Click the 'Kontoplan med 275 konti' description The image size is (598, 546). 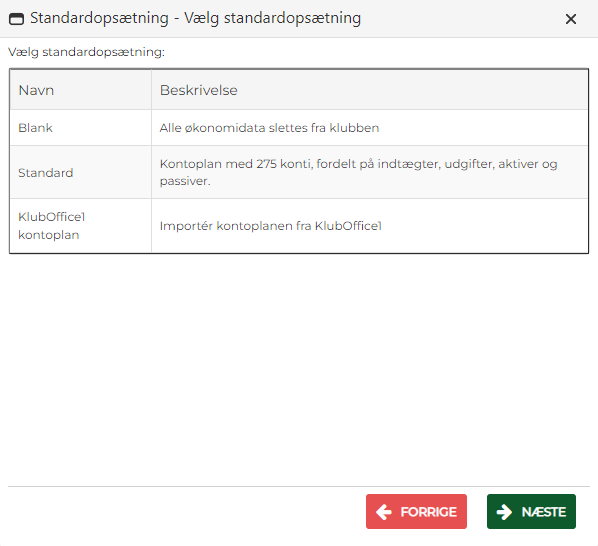tap(358, 172)
